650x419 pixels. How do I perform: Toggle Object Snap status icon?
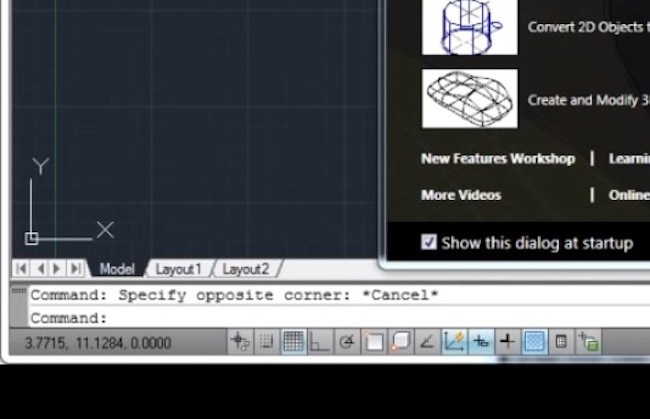point(374,342)
